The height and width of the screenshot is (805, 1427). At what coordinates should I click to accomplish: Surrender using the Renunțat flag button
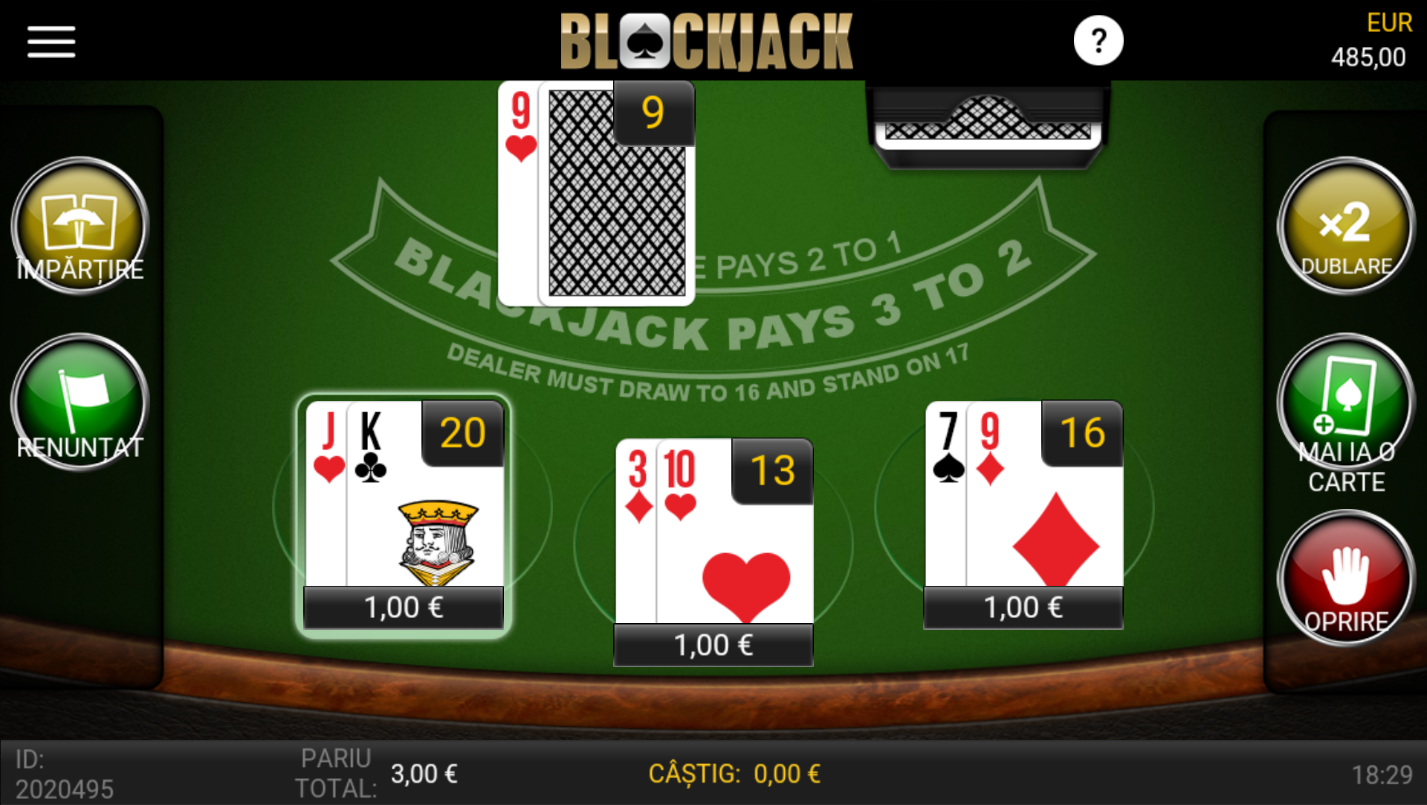80,402
